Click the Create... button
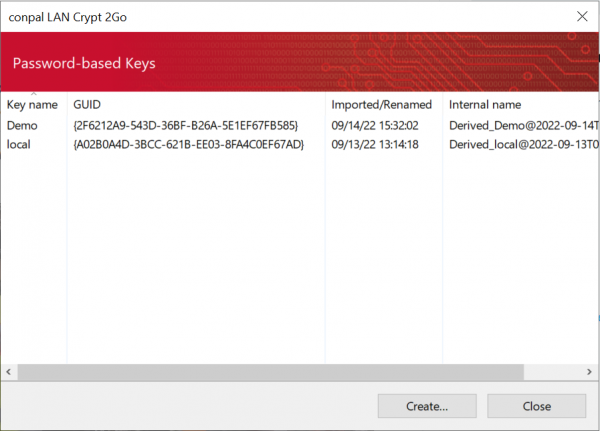This screenshot has width=600, height=431. tap(427, 406)
